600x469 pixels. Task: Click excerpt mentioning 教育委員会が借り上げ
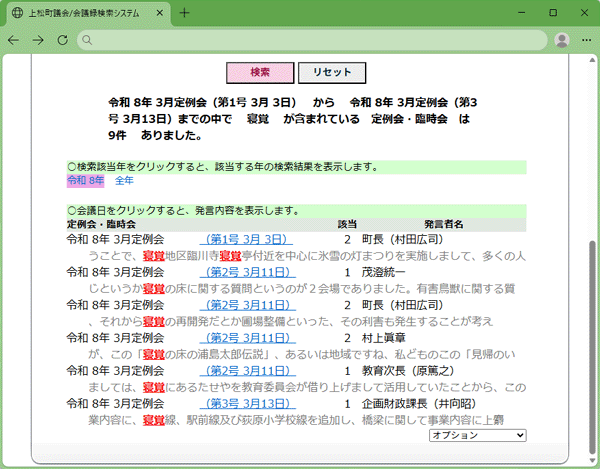pyautogui.click(x=307, y=388)
